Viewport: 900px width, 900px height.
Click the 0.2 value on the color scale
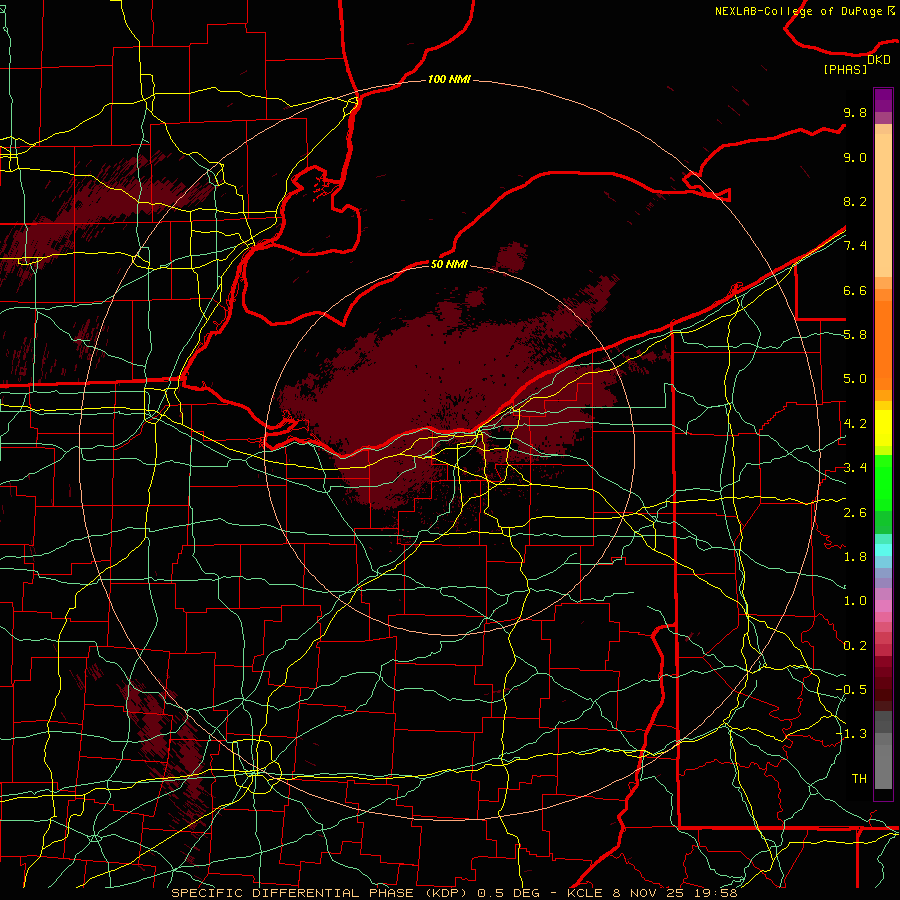pos(855,646)
